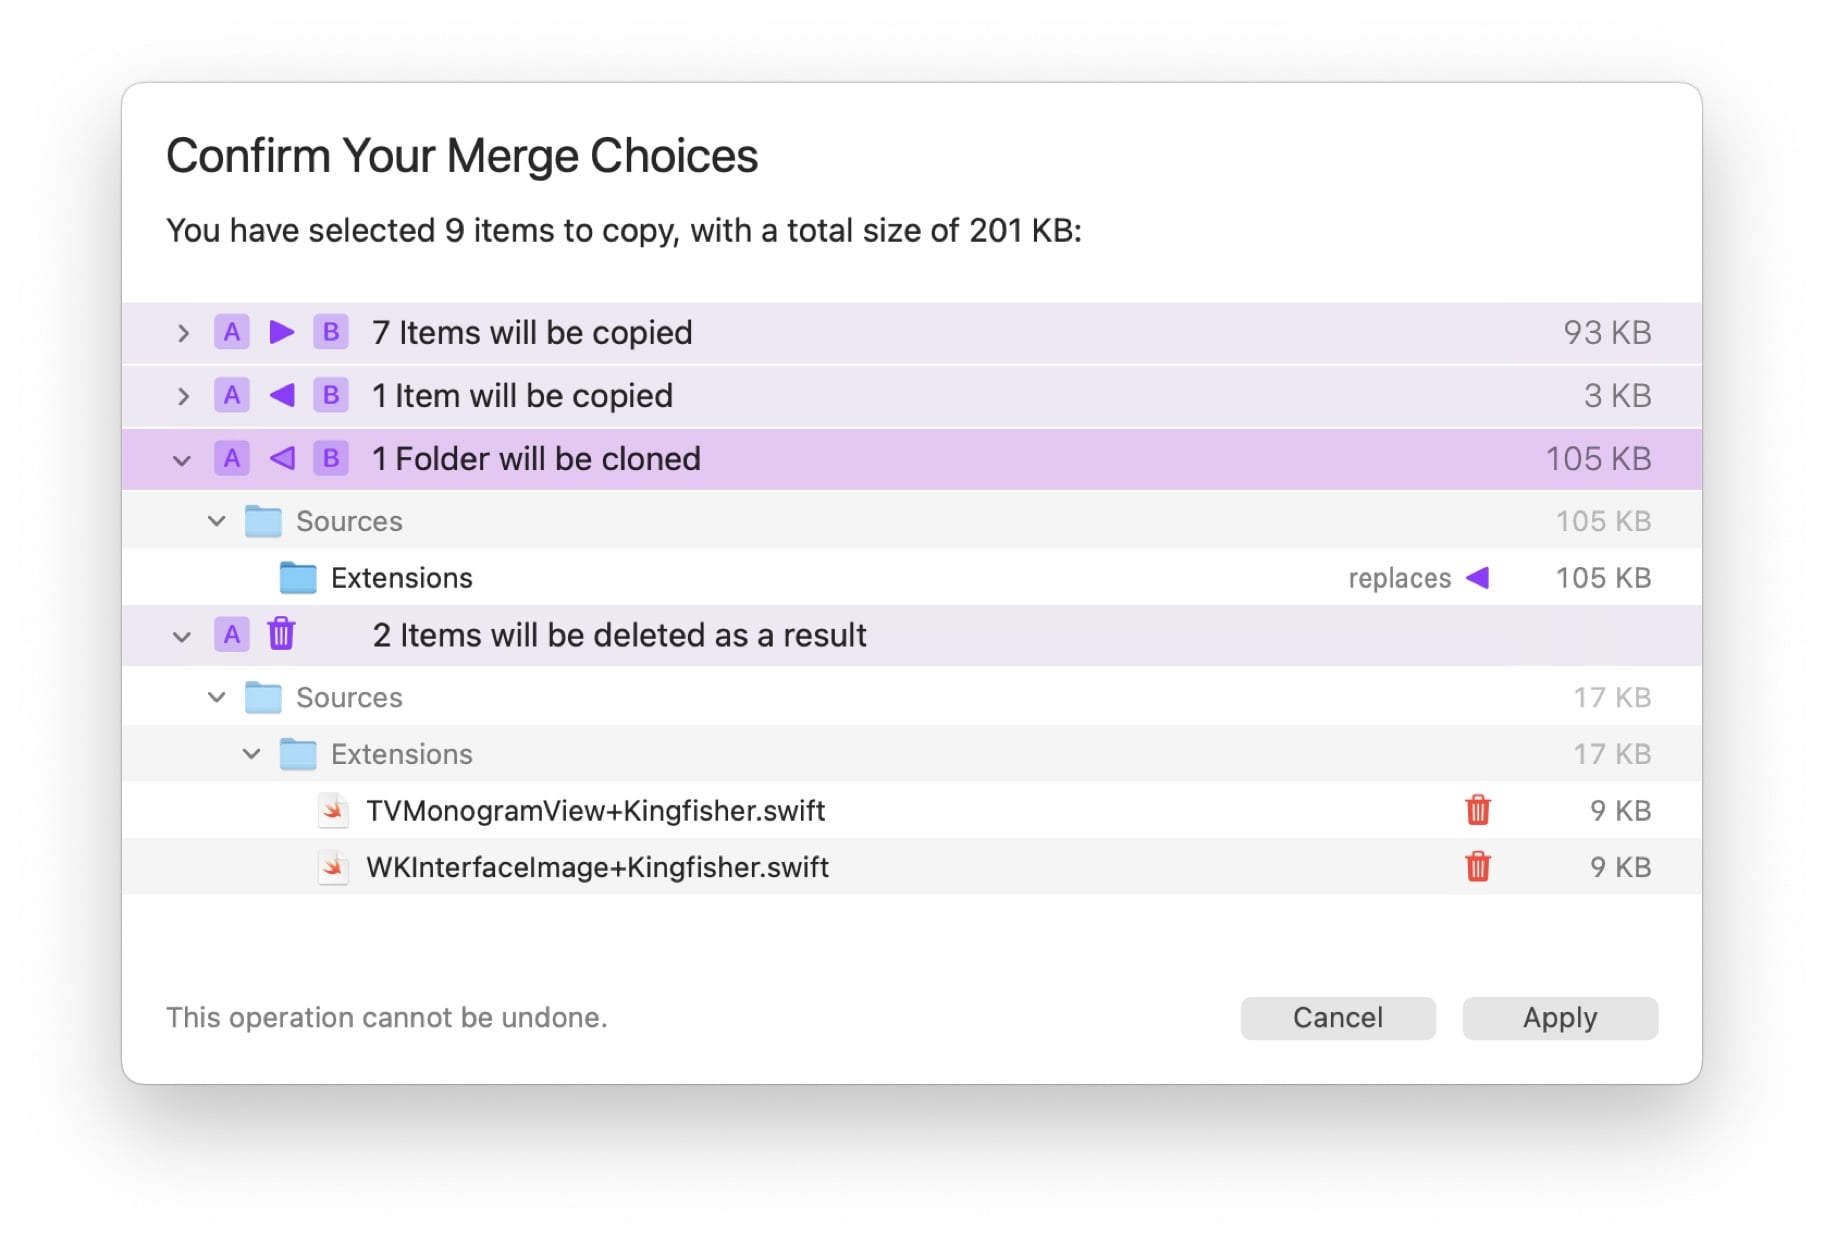Click red trash icon next to TVMonogramView+Kingfisher.swift
1824x1244 pixels.
[x=1479, y=811]
